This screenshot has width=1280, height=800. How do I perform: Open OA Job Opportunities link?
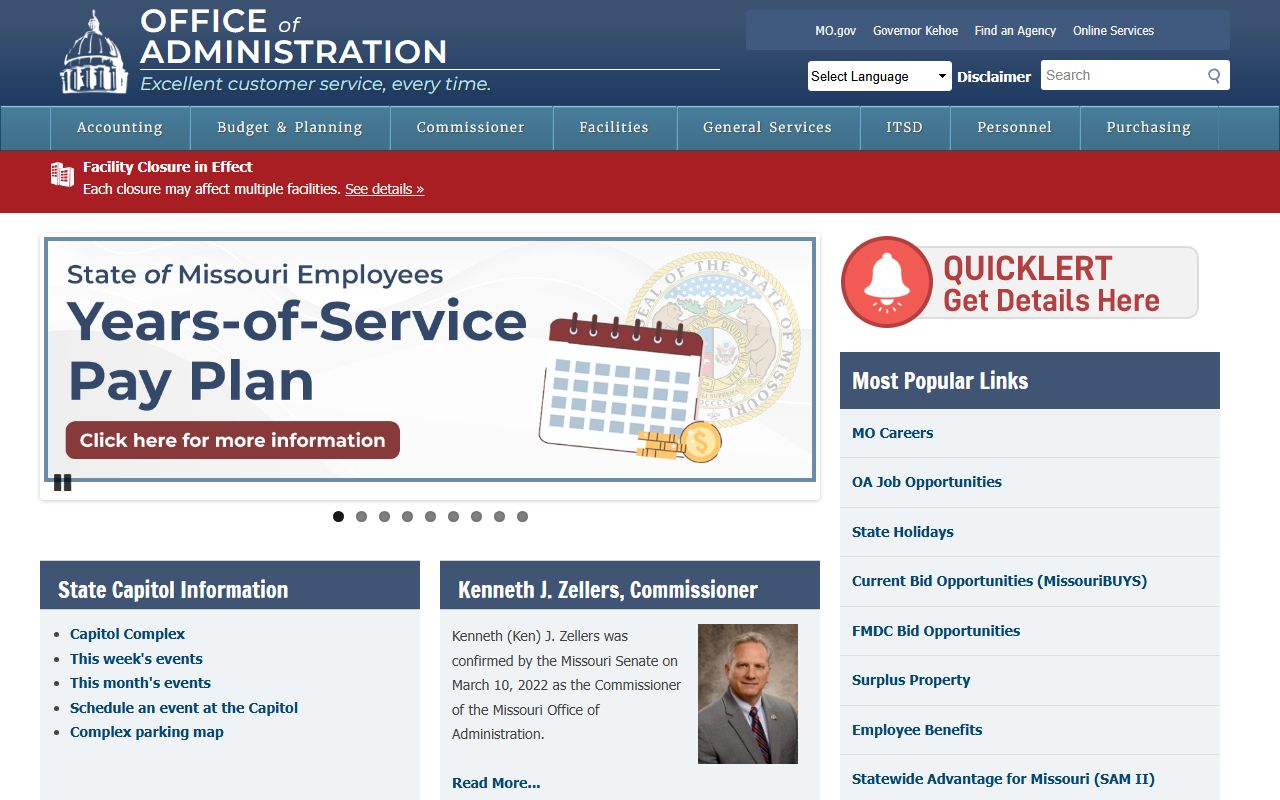927,482
